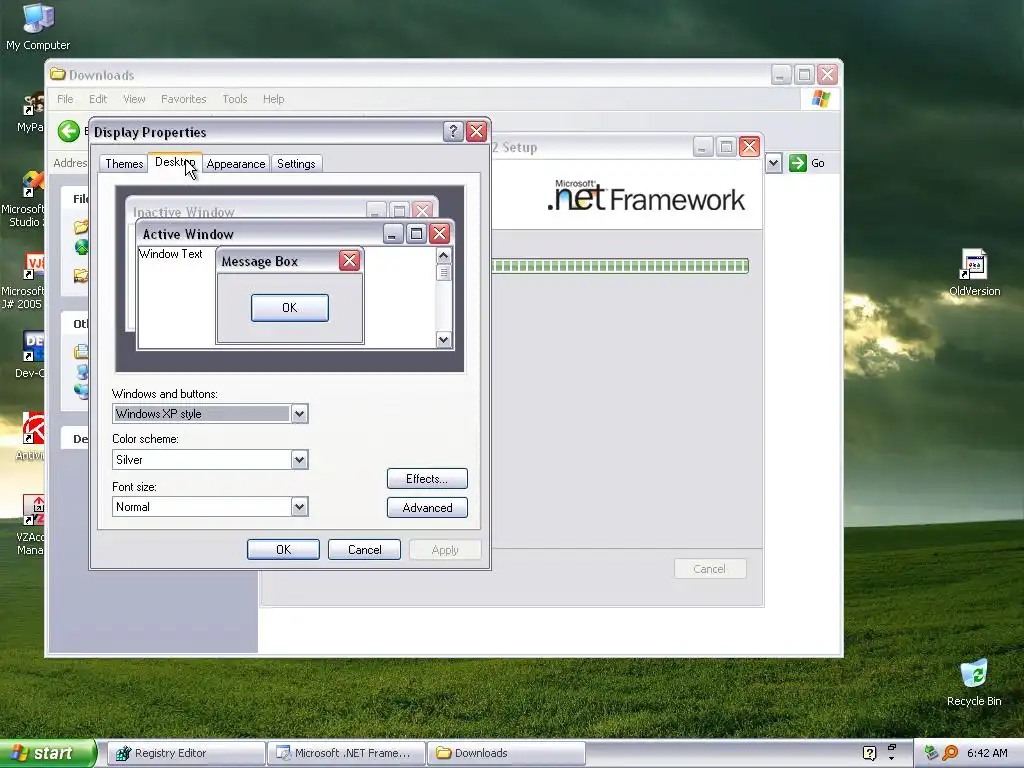Viewport: 1024px width, 768px height.
Task: Open the Themes tab
Action: click(124, 164)
